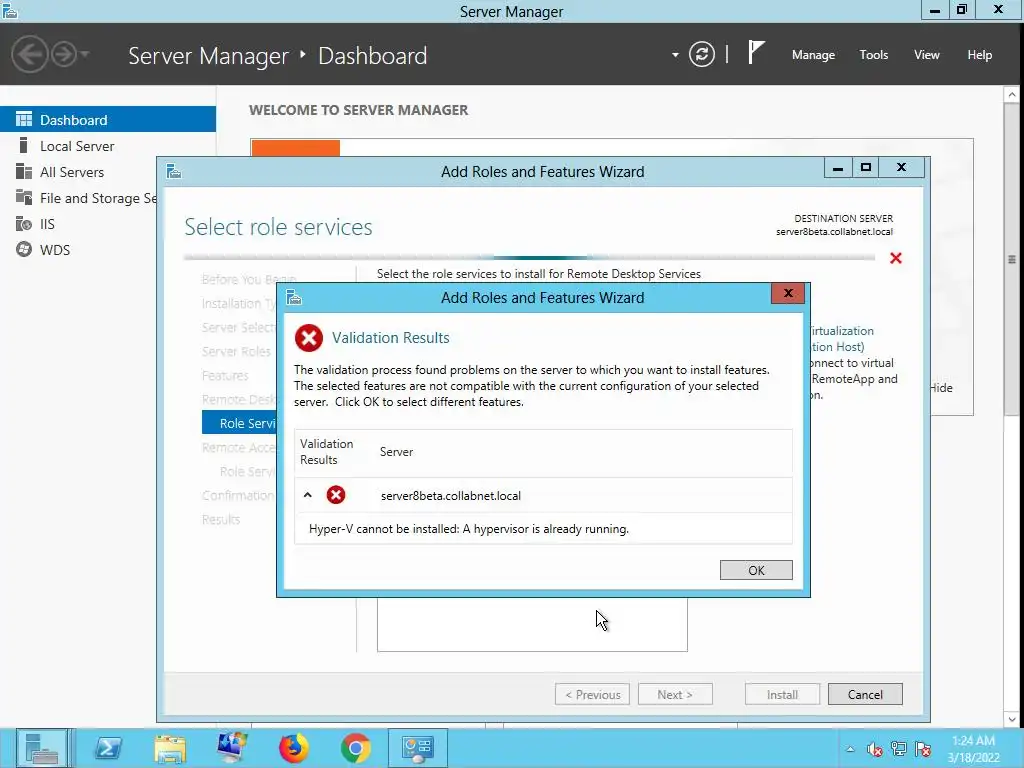Click the Server Manager title bar app icon
1024x768 pixels.
pos(10,11)
